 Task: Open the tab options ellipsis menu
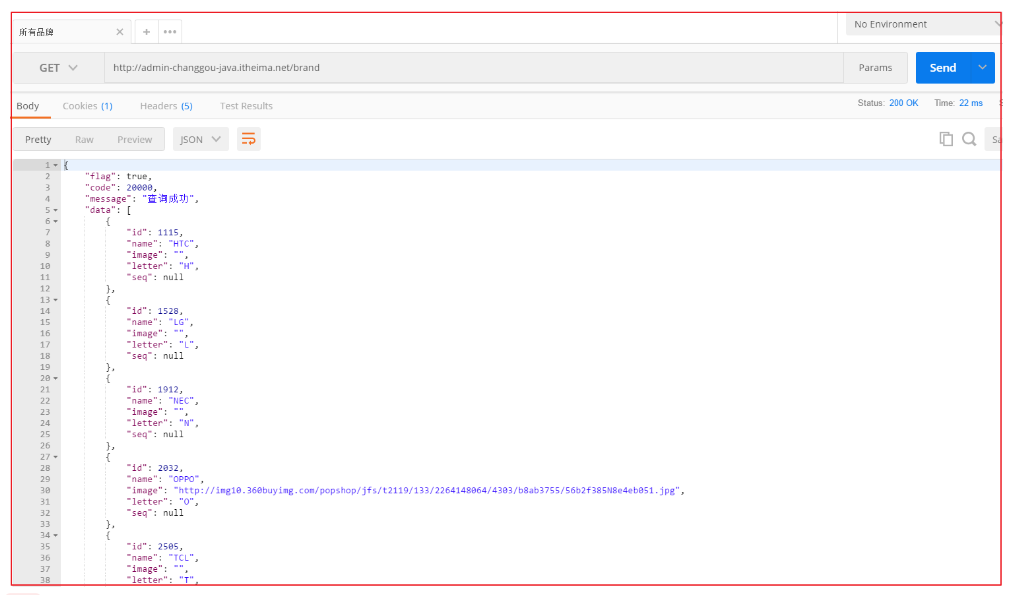(170, 32)
